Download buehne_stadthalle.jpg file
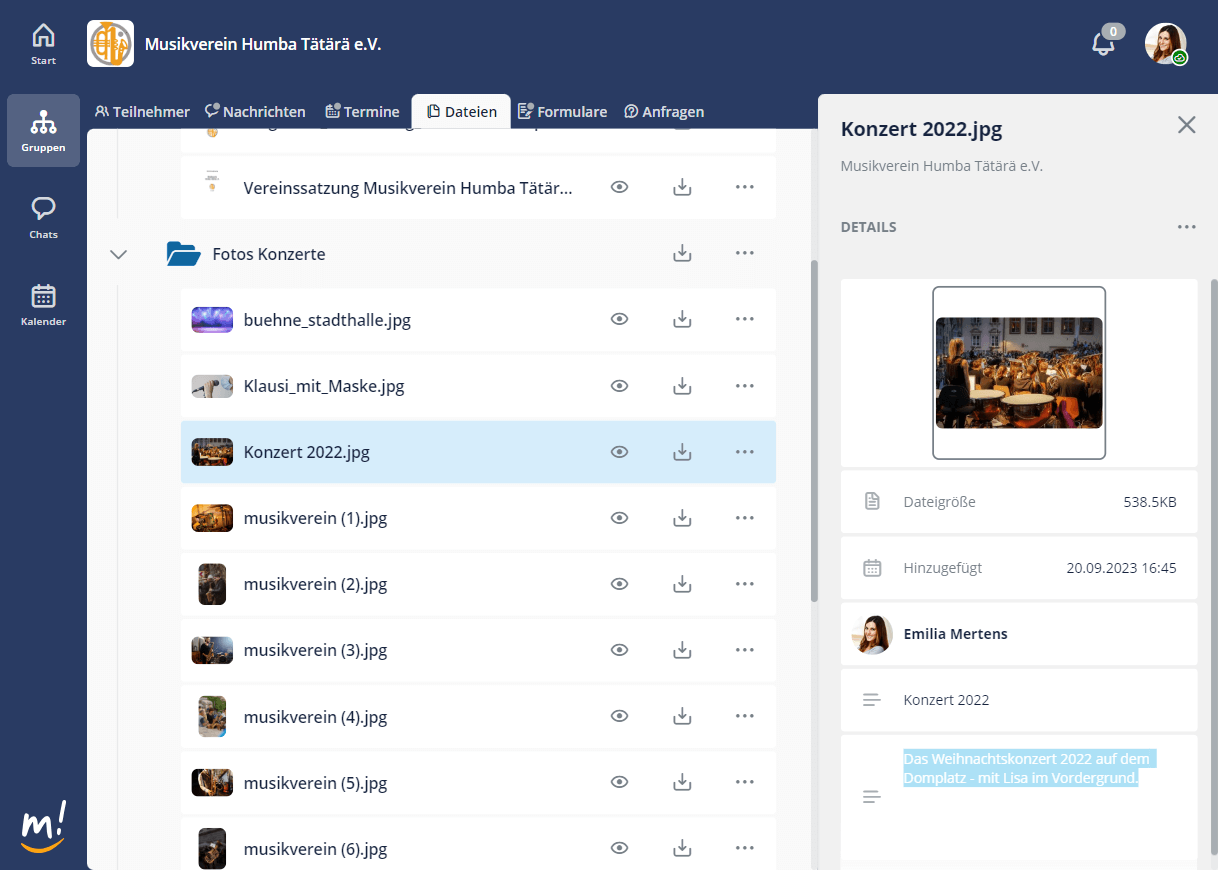1218x870 pixels. tap(682, 320)
